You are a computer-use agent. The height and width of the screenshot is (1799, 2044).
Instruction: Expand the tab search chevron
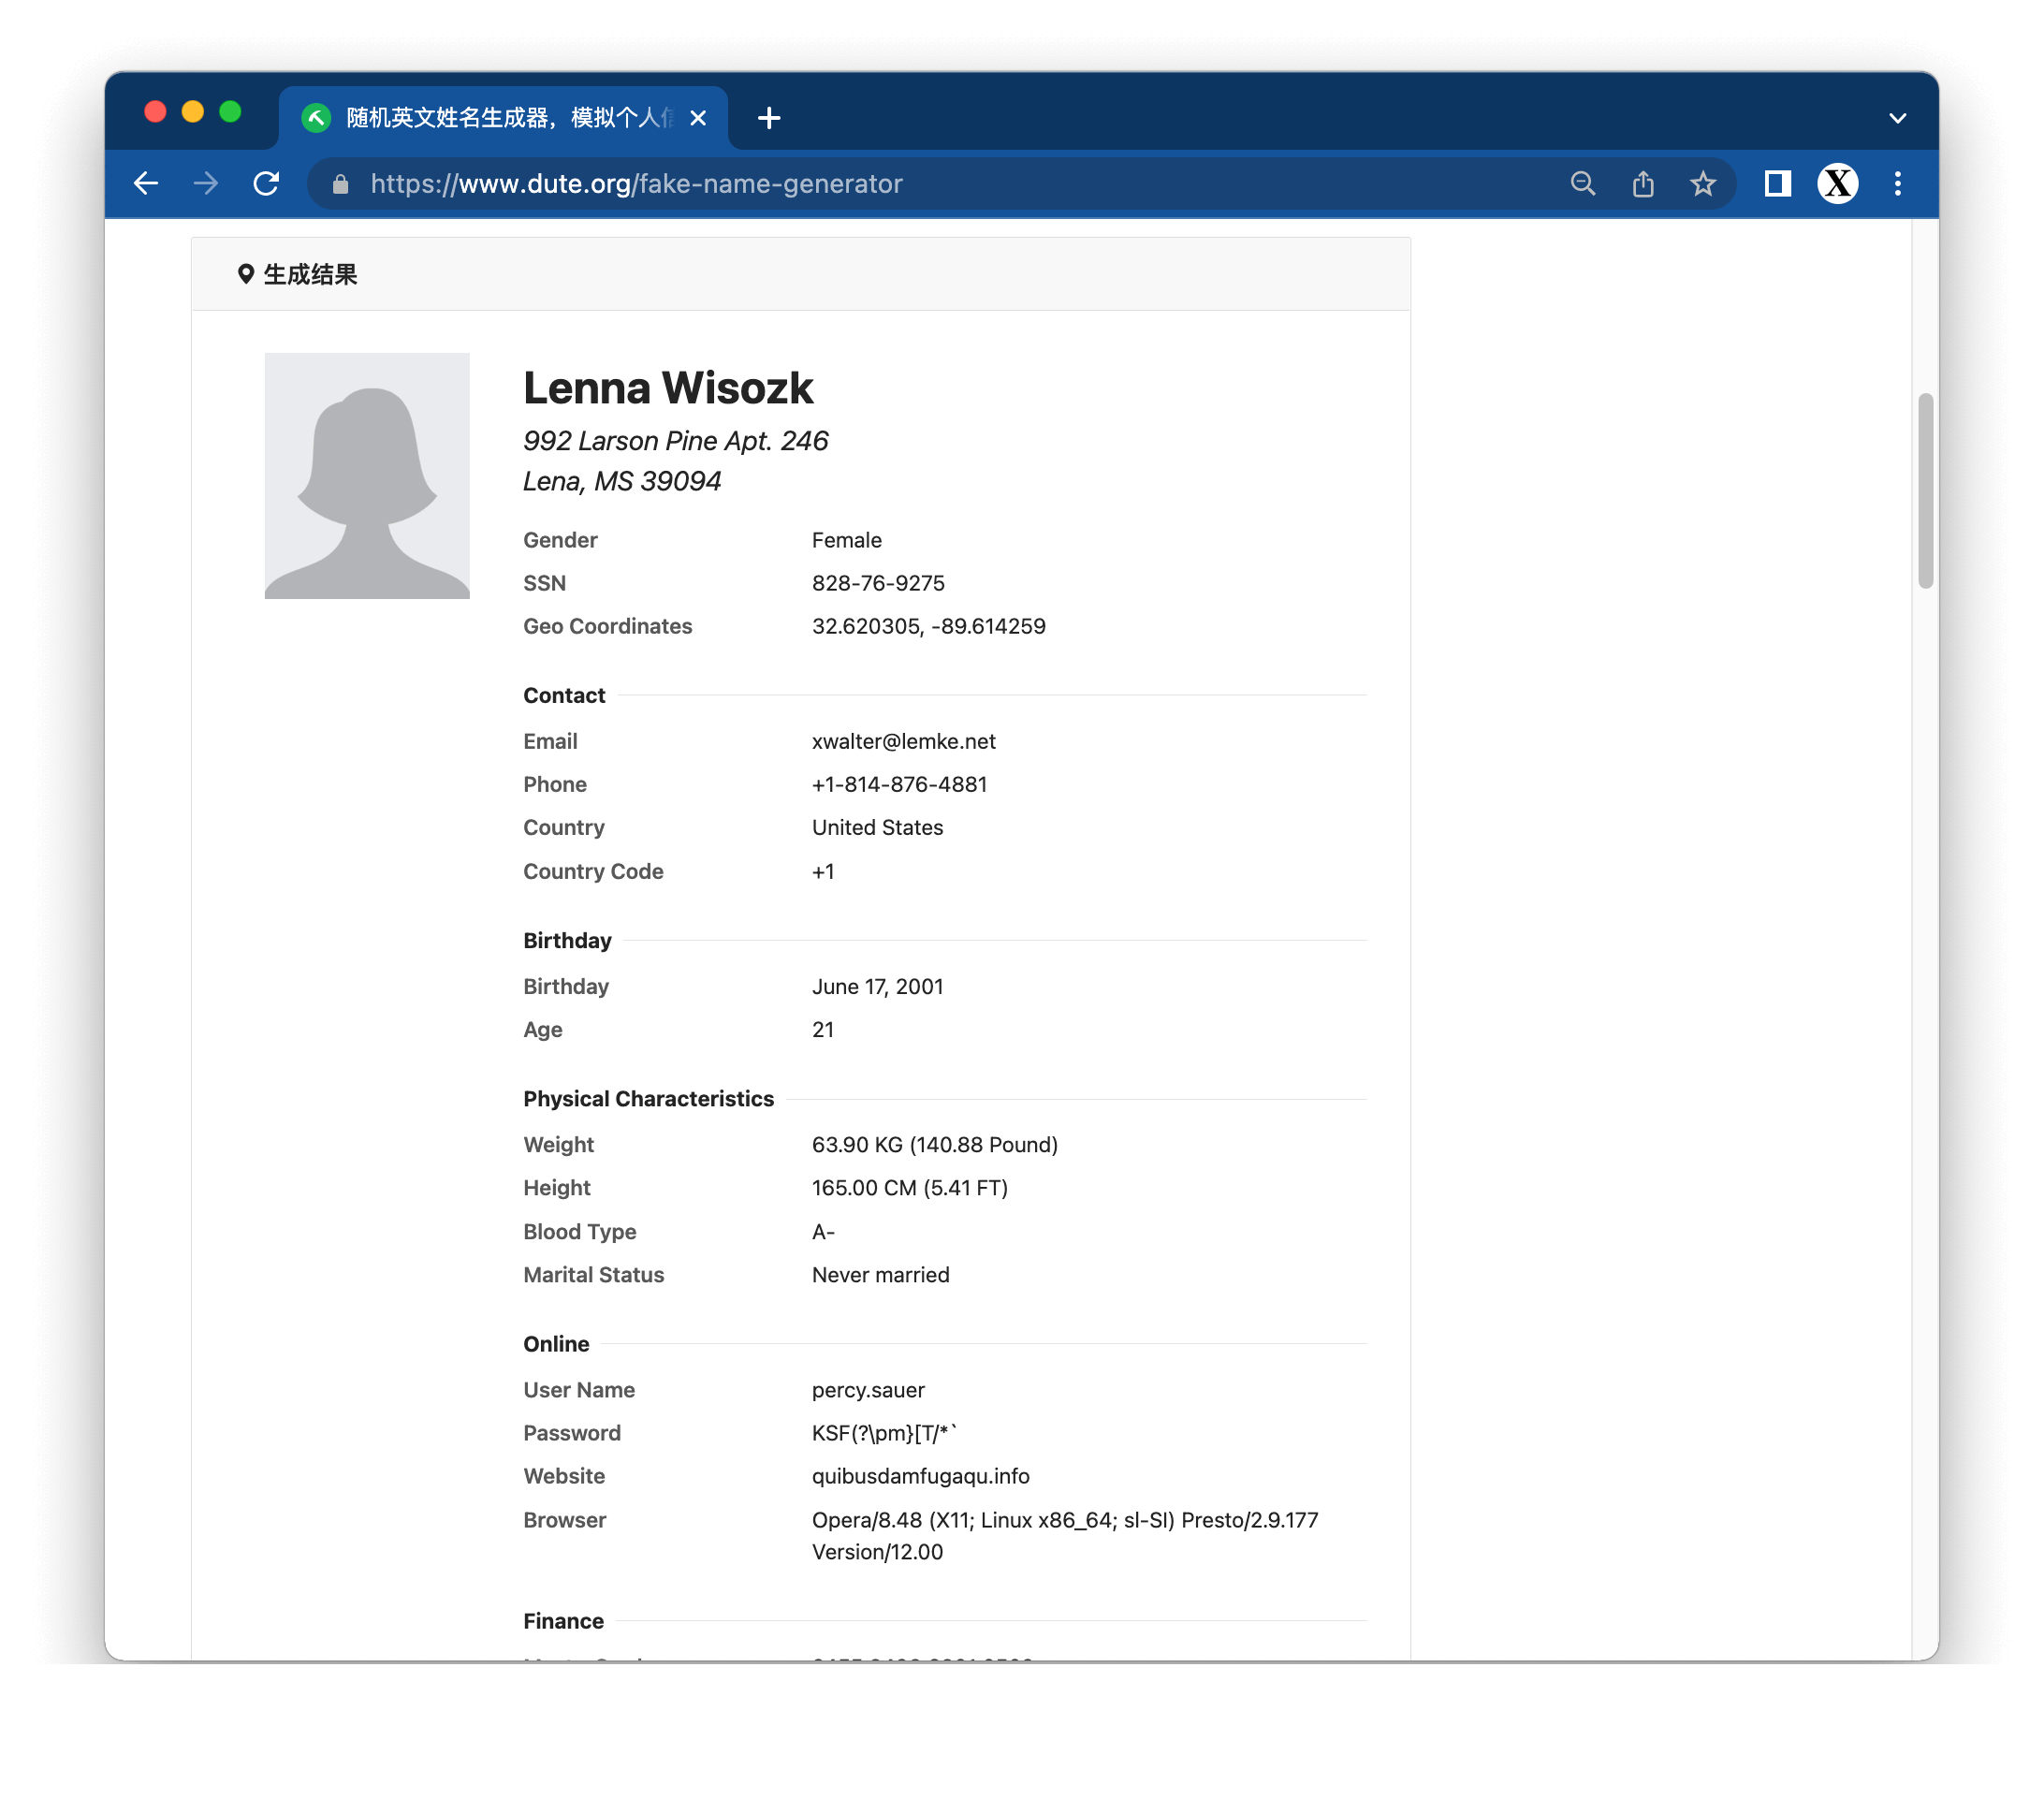coord(1897,118)
